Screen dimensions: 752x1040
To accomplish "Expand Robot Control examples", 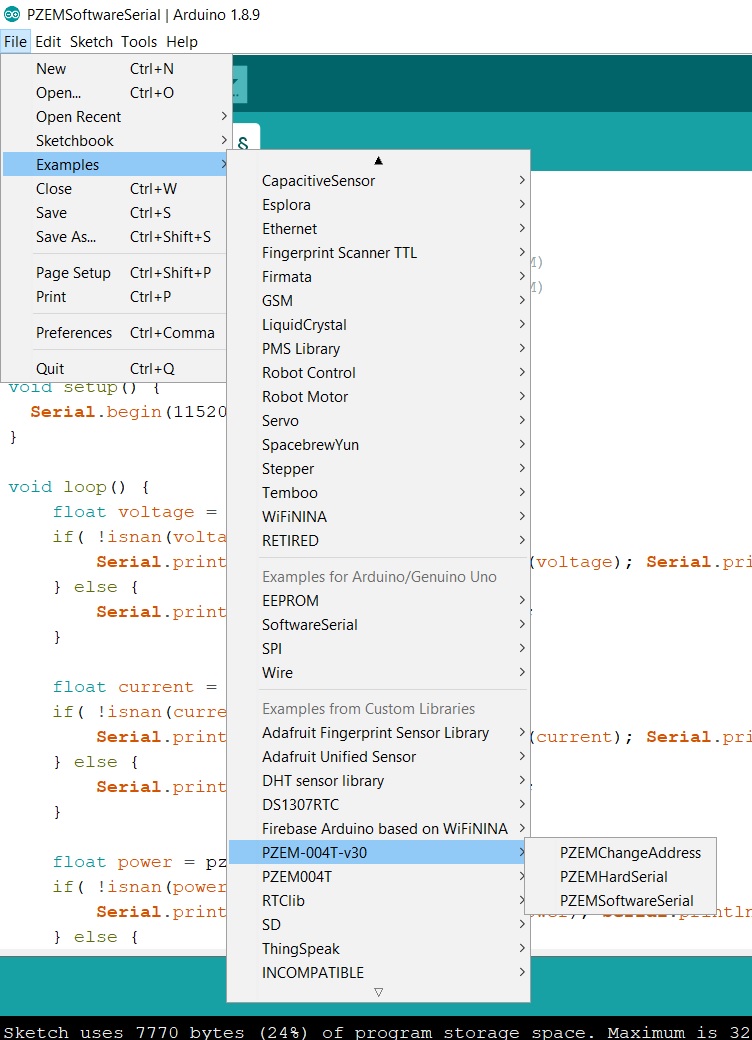I will pyautogui.click(x=379, y=373).
